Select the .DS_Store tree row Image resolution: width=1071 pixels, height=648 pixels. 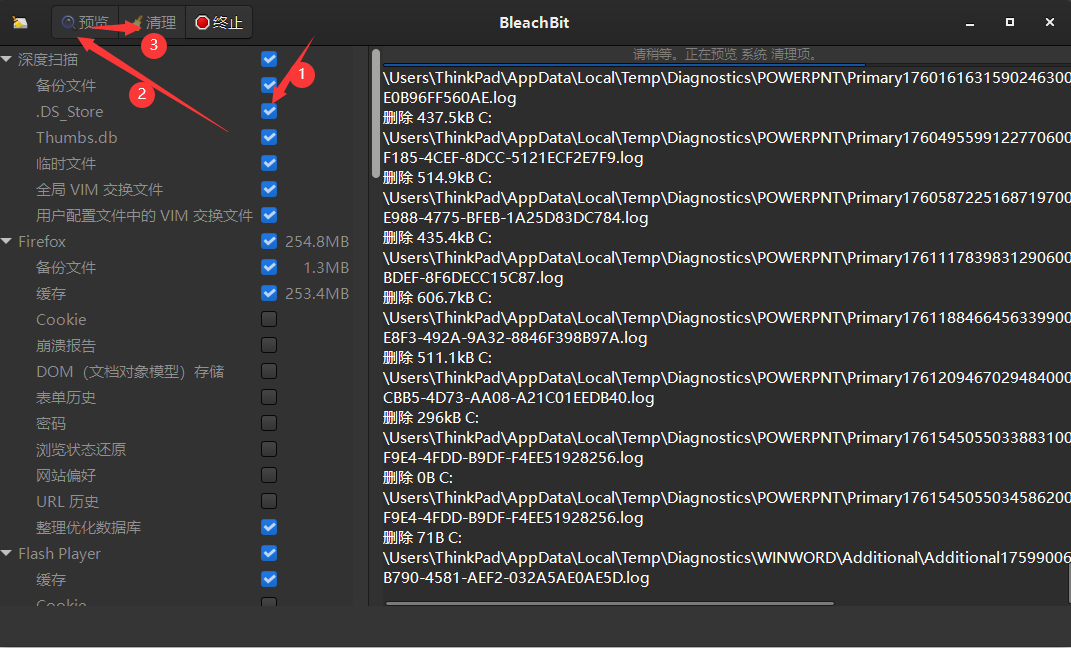coord(70,111)
